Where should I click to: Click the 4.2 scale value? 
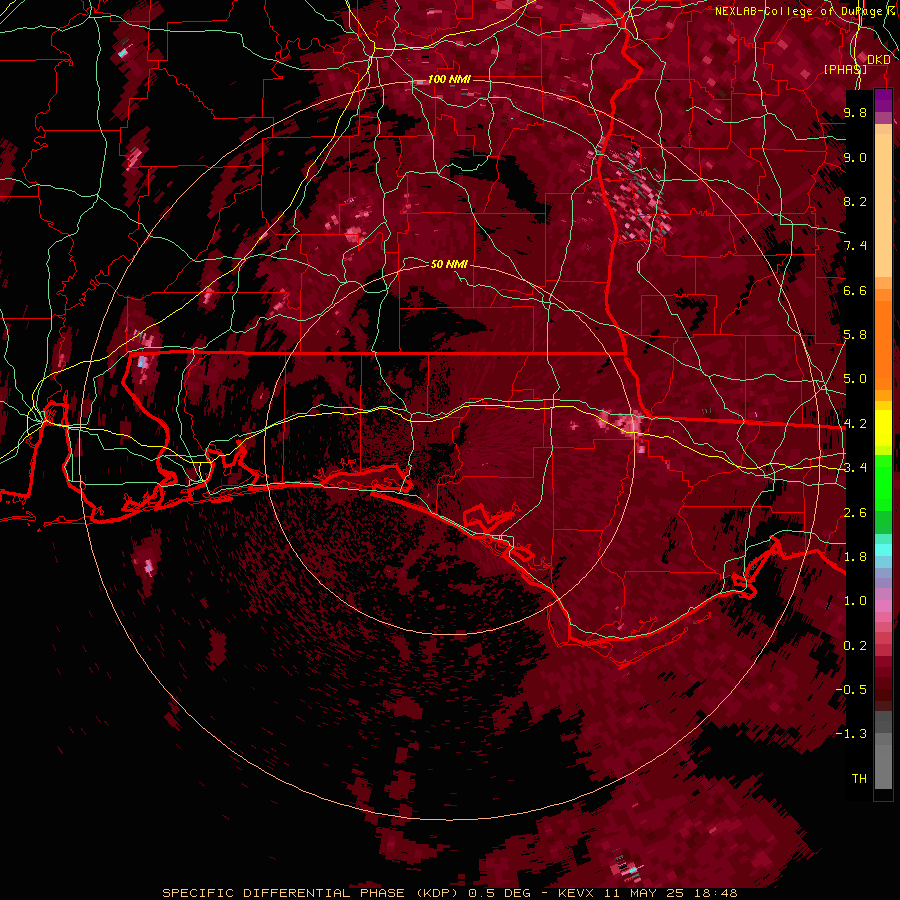click(x=855, y=424)
